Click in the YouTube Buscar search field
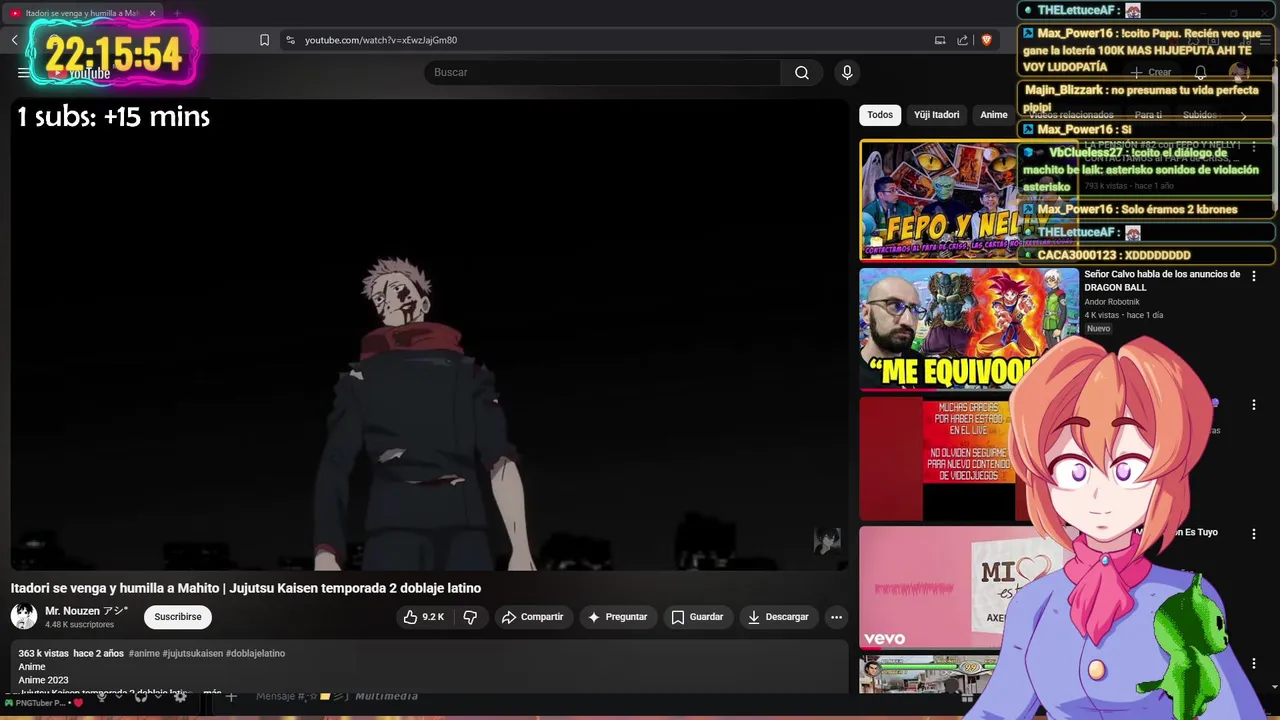The width and height of the screenshot is (1280, 720). [x=602, y=72]
